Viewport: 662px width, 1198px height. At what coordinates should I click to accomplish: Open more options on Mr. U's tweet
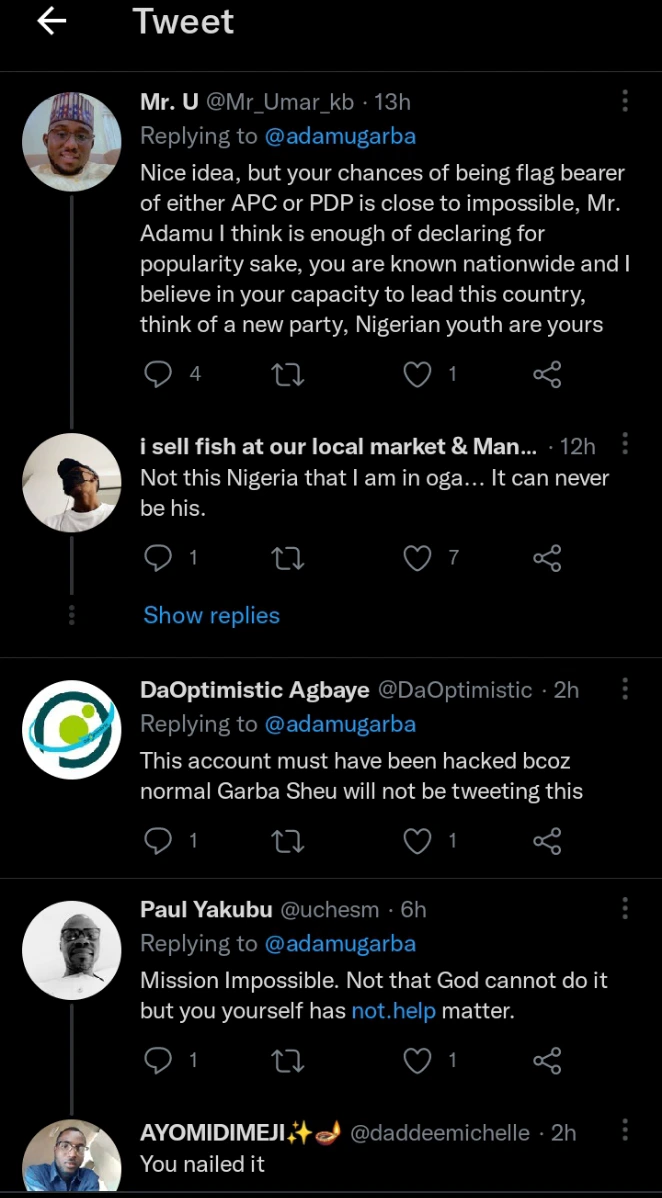625,102
